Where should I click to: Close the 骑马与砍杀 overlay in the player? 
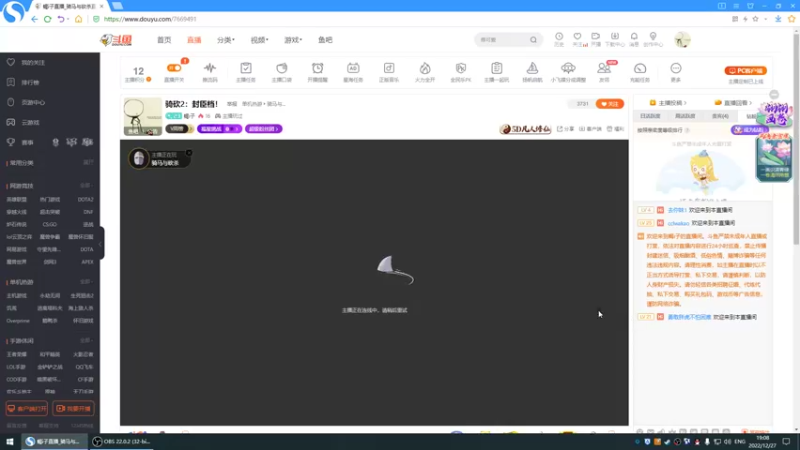189,153
